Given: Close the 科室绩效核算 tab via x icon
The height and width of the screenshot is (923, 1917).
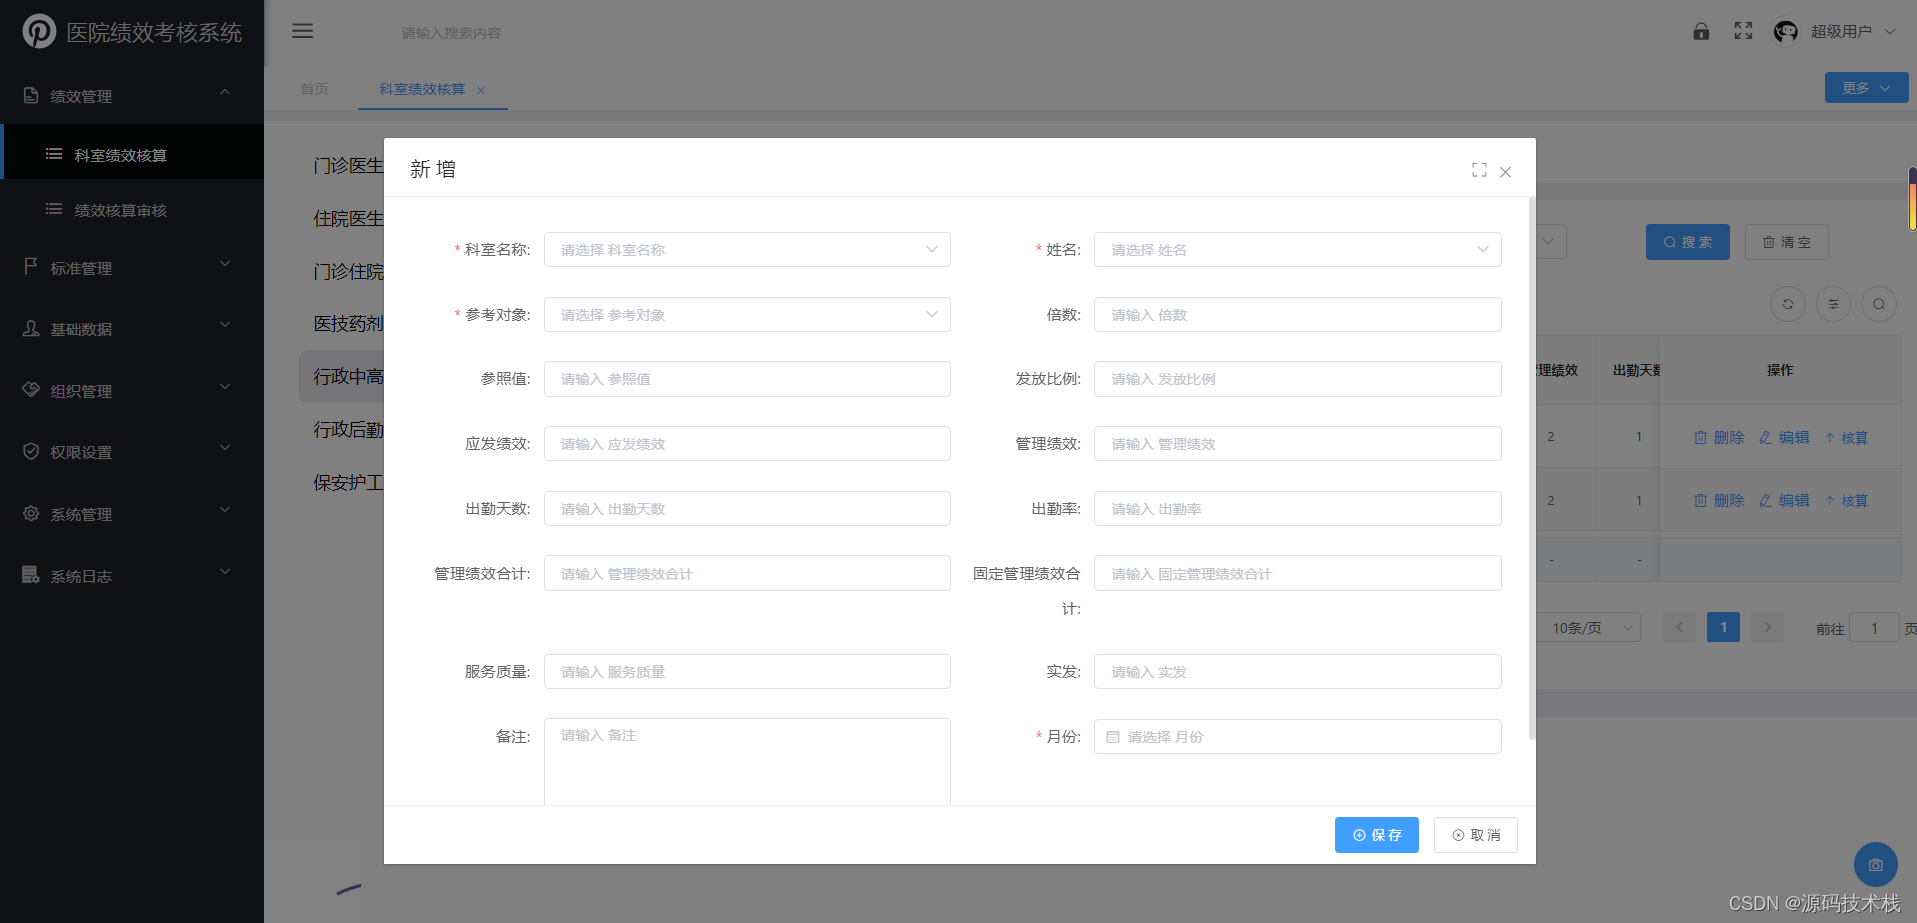Looking at the screenshot, I should pos(481,90).
